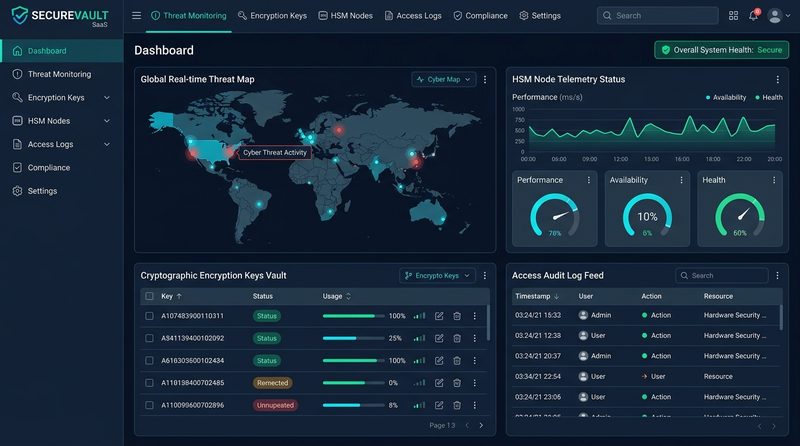Switch to Compliance top tab

[481, 16]
